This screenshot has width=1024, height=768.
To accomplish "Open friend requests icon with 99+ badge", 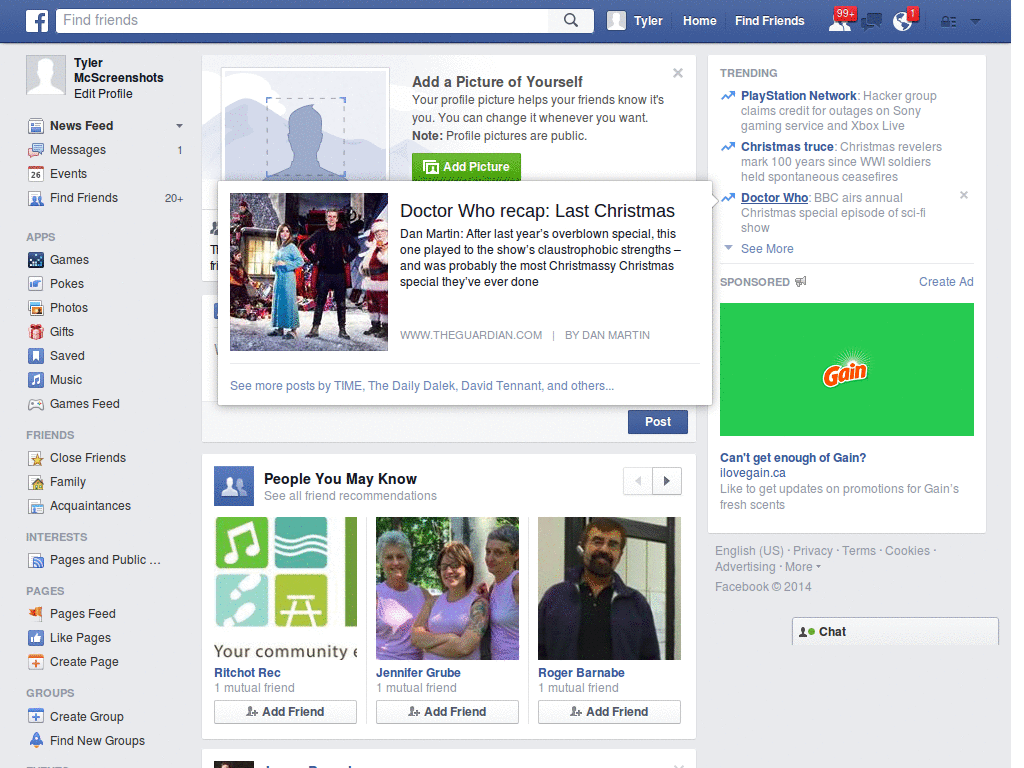I will click(840, 21).
